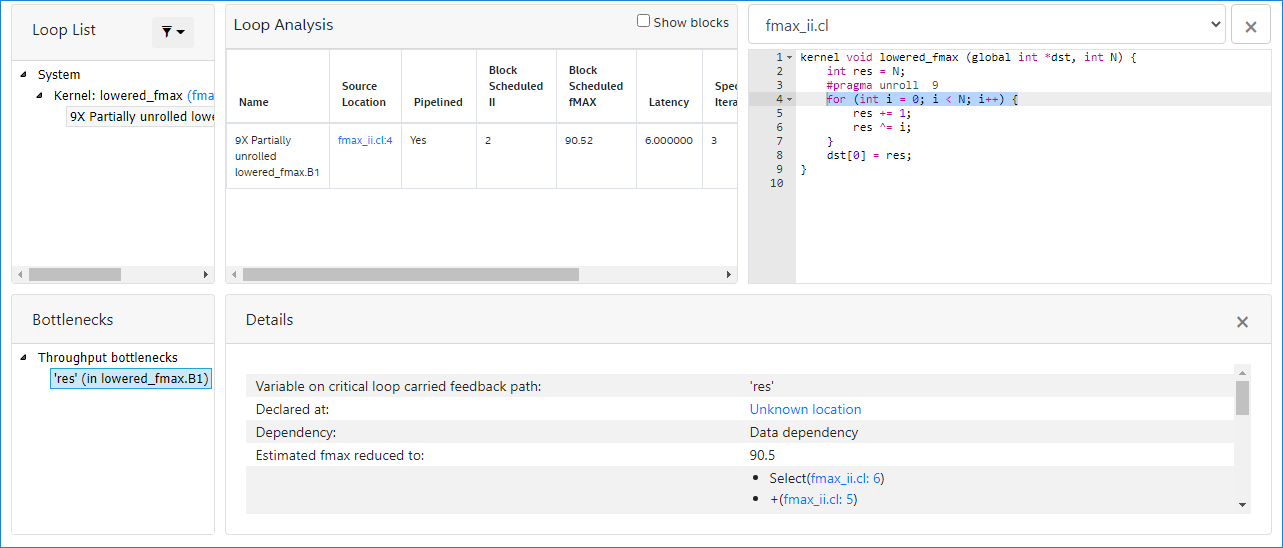Close the Details panel
Screen dimensions: 1283x548
click(x=1242, y=322)
